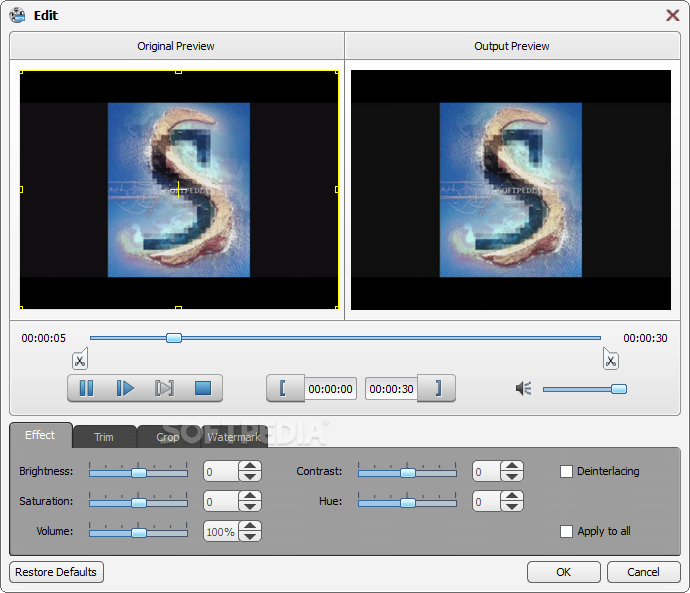Click the right scissors trim marker
The height and width of the screenshot is (593, 690).
tap(610, 359)
